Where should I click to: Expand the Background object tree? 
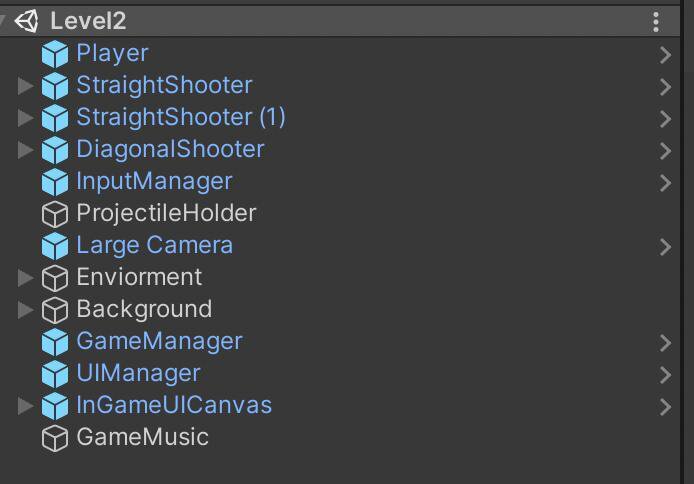pos(25,310)
